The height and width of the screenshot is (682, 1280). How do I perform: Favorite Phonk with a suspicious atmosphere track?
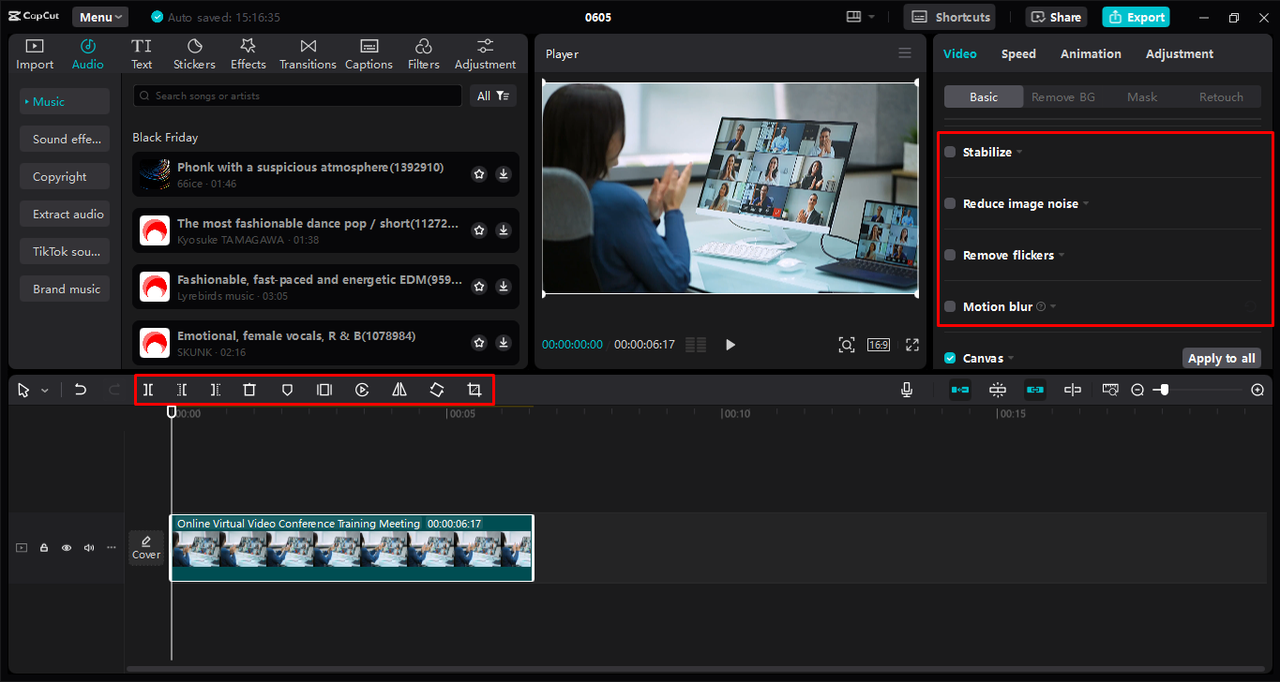pyautogui.click(x=479, y=174)
